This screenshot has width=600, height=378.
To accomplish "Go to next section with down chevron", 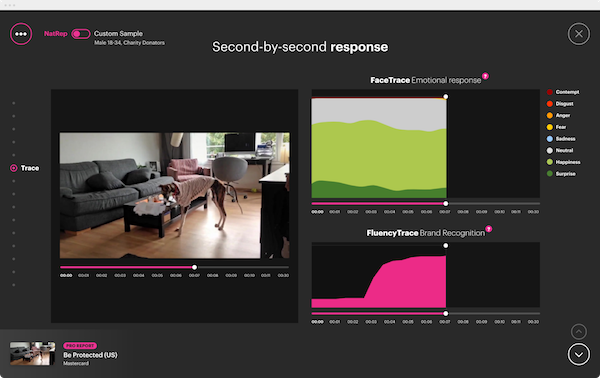I will coord(579,354).
